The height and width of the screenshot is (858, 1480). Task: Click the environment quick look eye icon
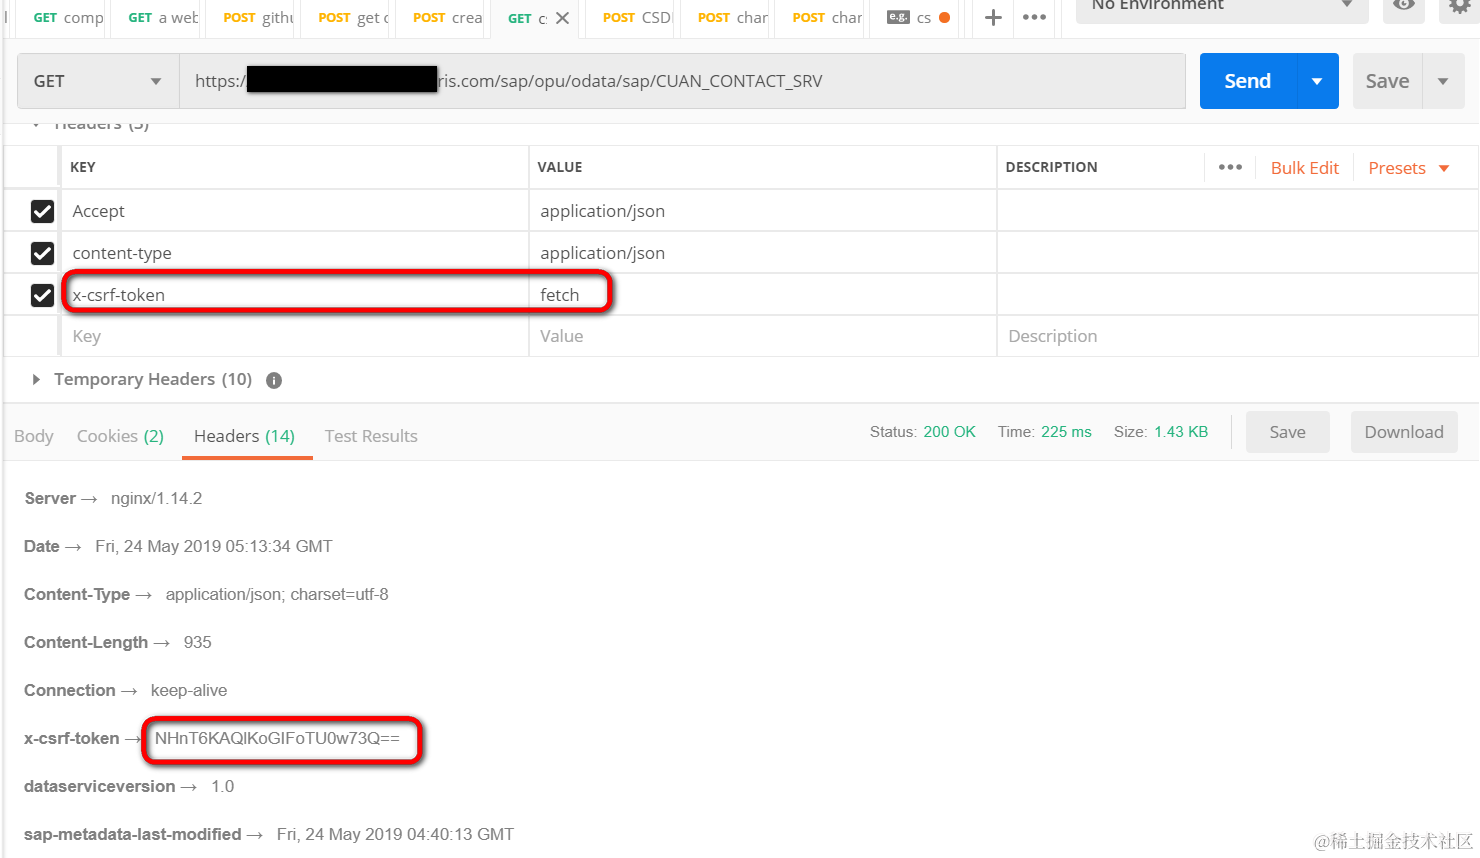click(x=1404, y=5)
